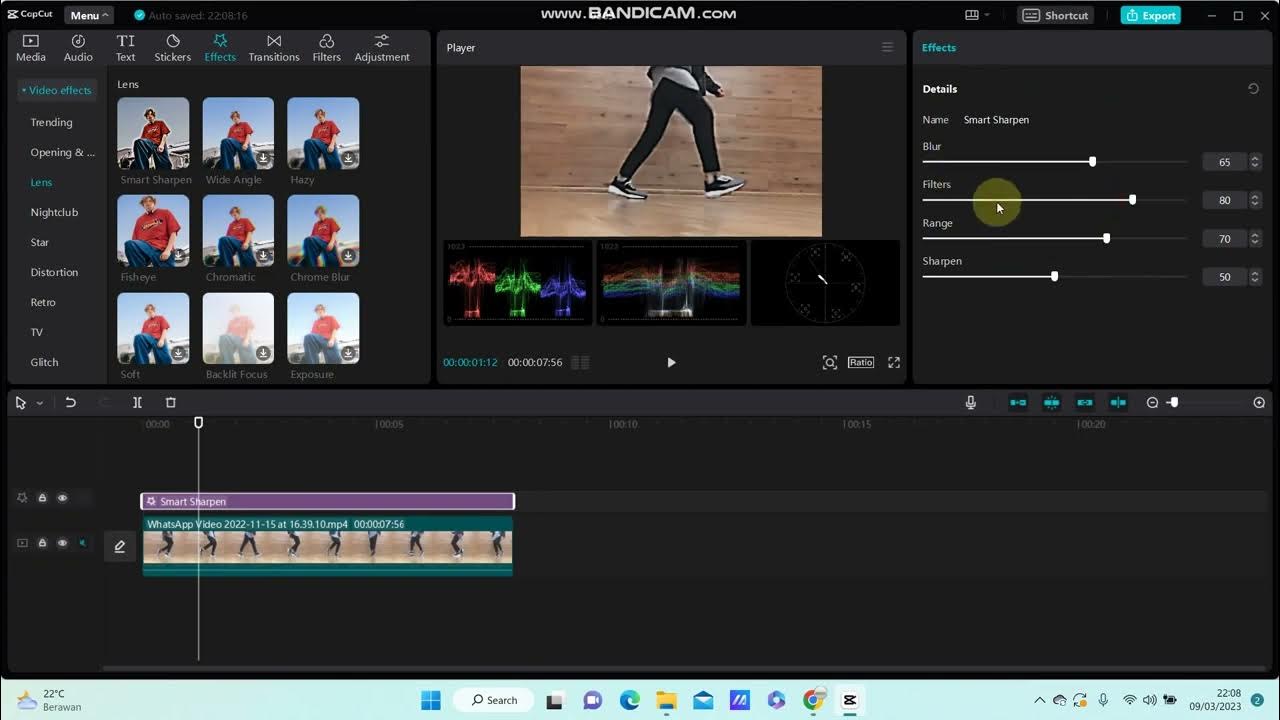Expand the selection tool dropdown arrow
The width and height of the screenshot is (1280, 720).
pos(40,403)
